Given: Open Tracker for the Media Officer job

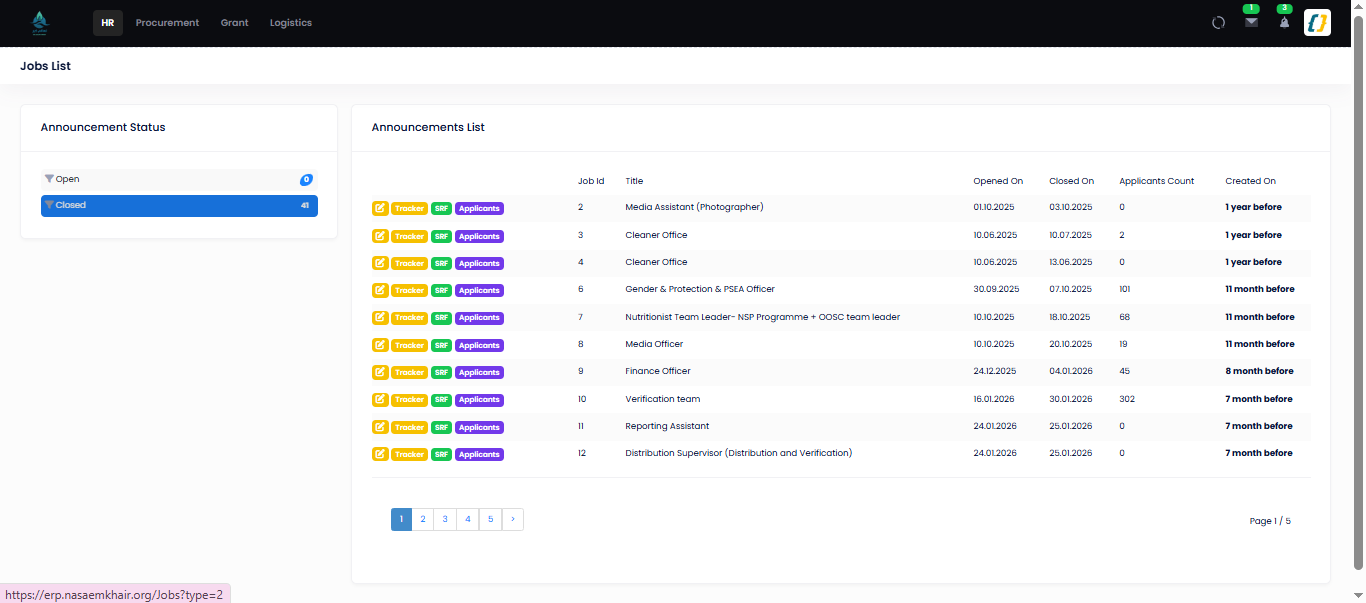Looking at the screenshot, I should click(x=409, y=345).
